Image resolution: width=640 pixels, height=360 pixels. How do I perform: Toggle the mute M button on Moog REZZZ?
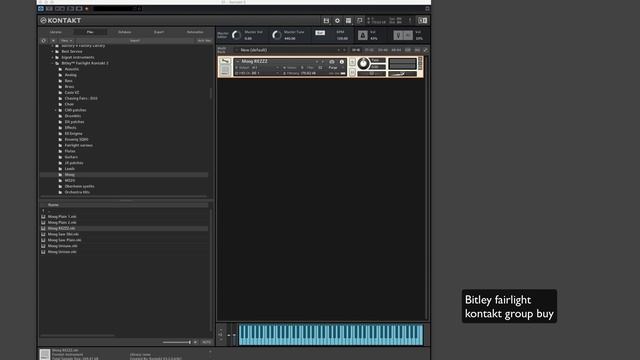click(352, 72)
